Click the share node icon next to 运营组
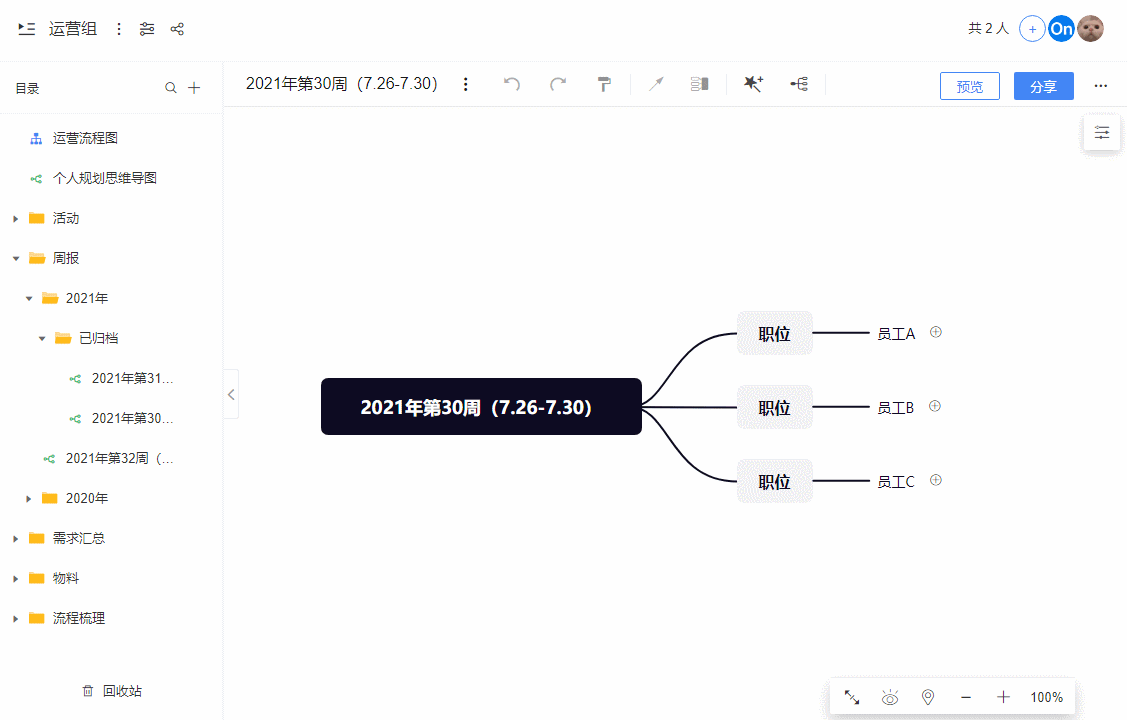The width and height of the screenshot is (1127, 720). 177,28
